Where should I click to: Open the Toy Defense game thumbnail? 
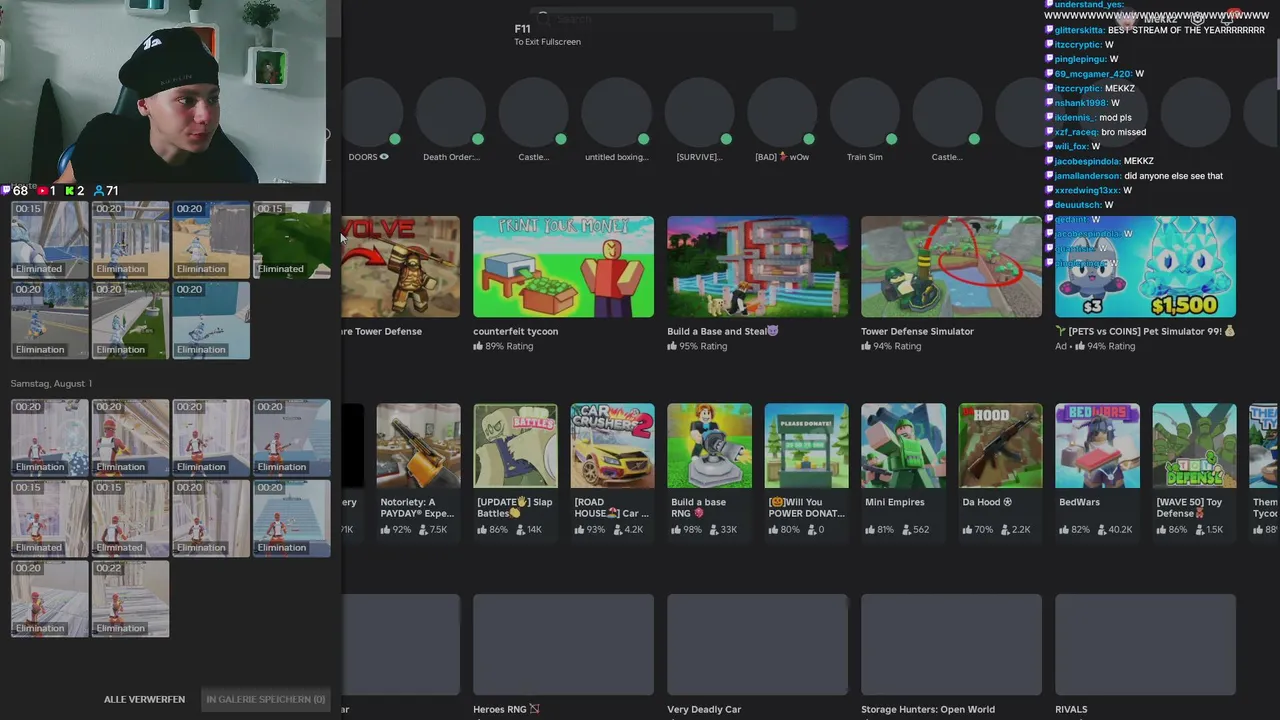click(1194, 446)
